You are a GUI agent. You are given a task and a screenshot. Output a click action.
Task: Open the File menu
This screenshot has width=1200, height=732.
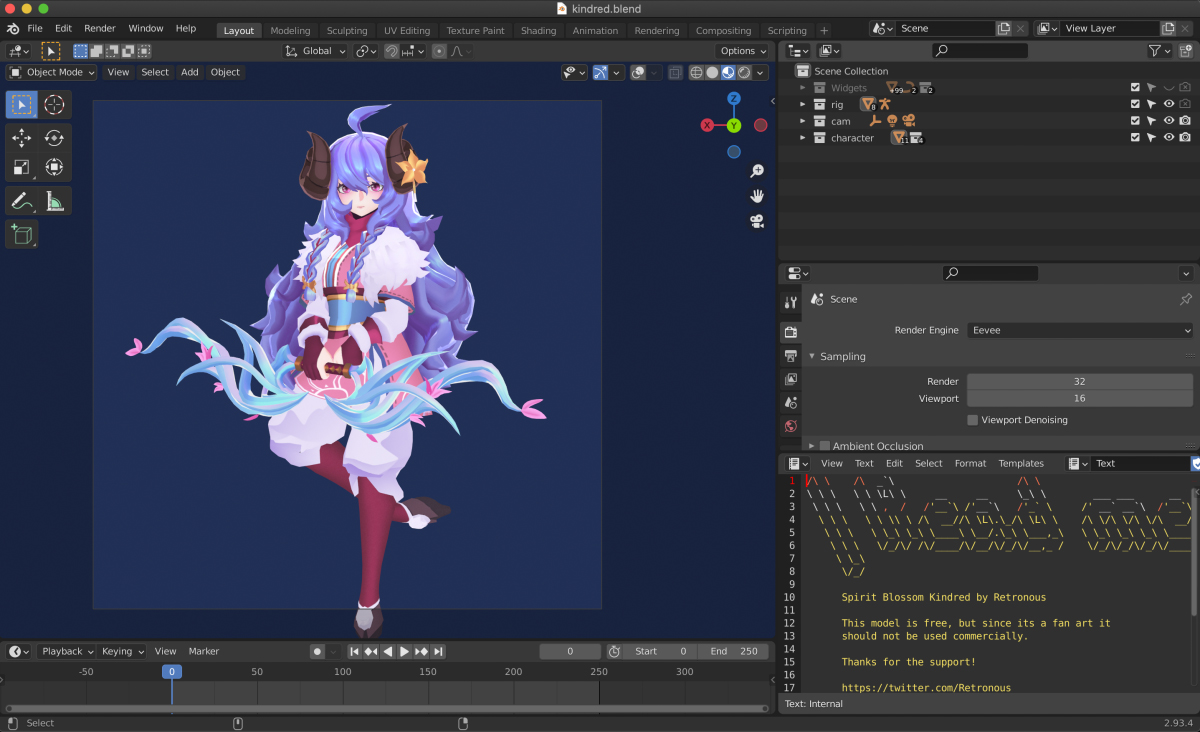(x=35, y=28)
